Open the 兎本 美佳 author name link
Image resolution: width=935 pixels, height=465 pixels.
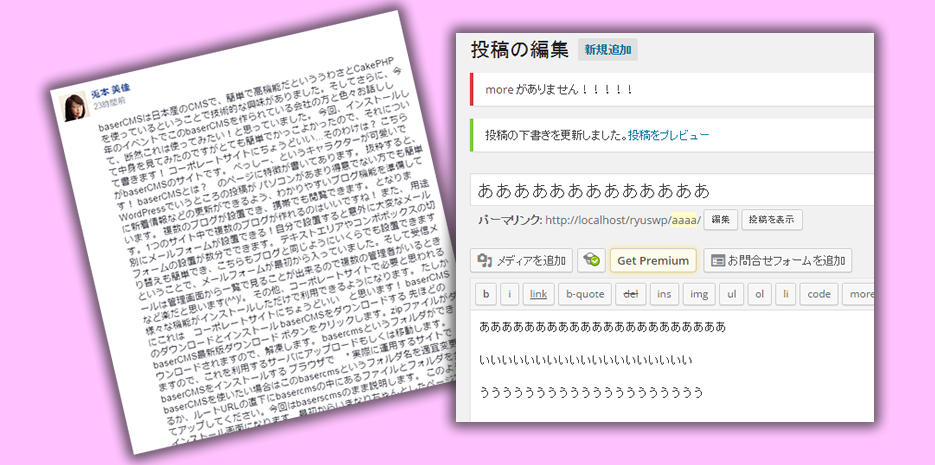point(110,91)
